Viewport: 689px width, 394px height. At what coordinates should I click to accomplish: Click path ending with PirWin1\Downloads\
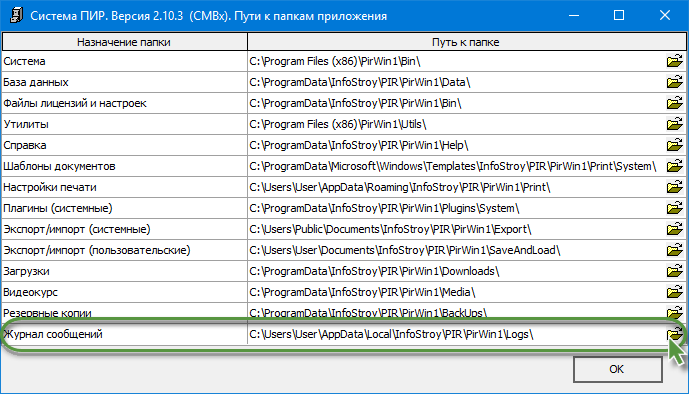coord(374,271)
